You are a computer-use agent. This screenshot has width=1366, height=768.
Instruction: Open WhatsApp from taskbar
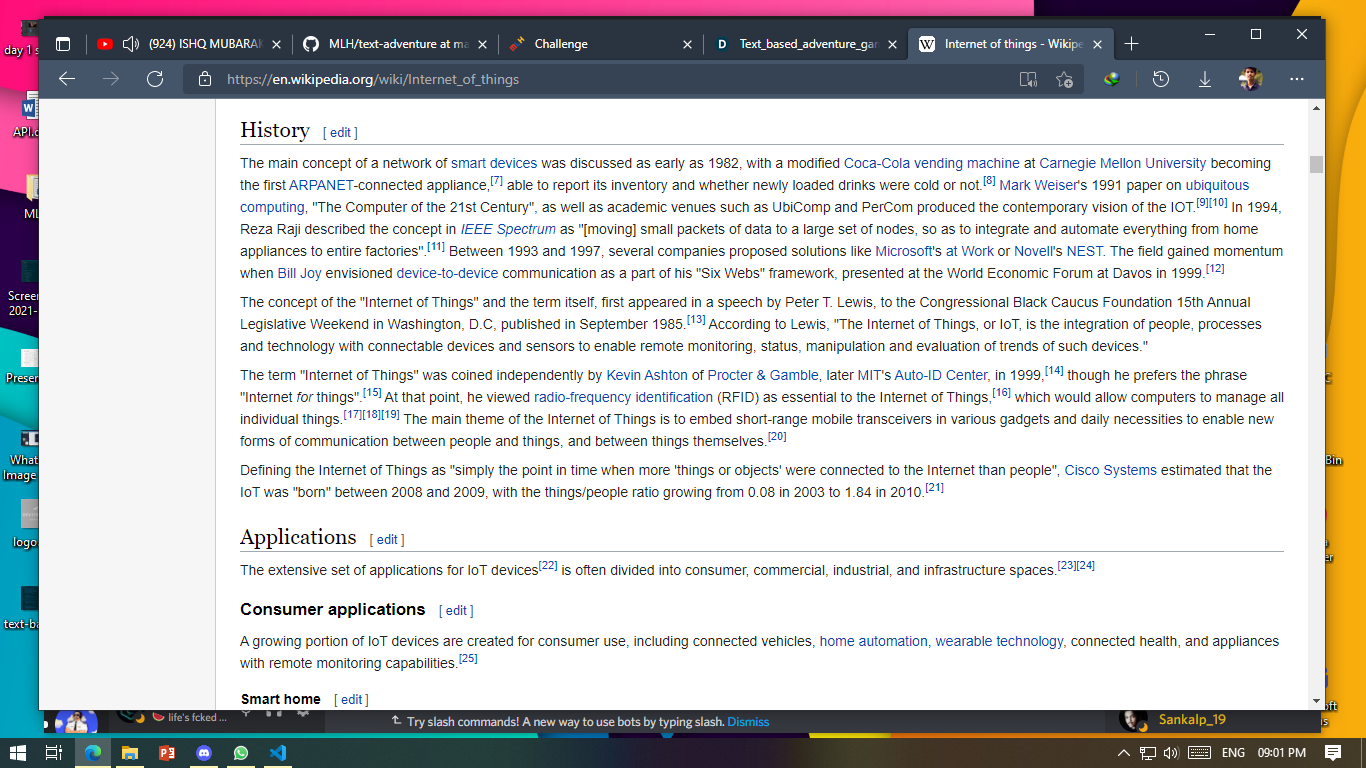click(241, 752)
